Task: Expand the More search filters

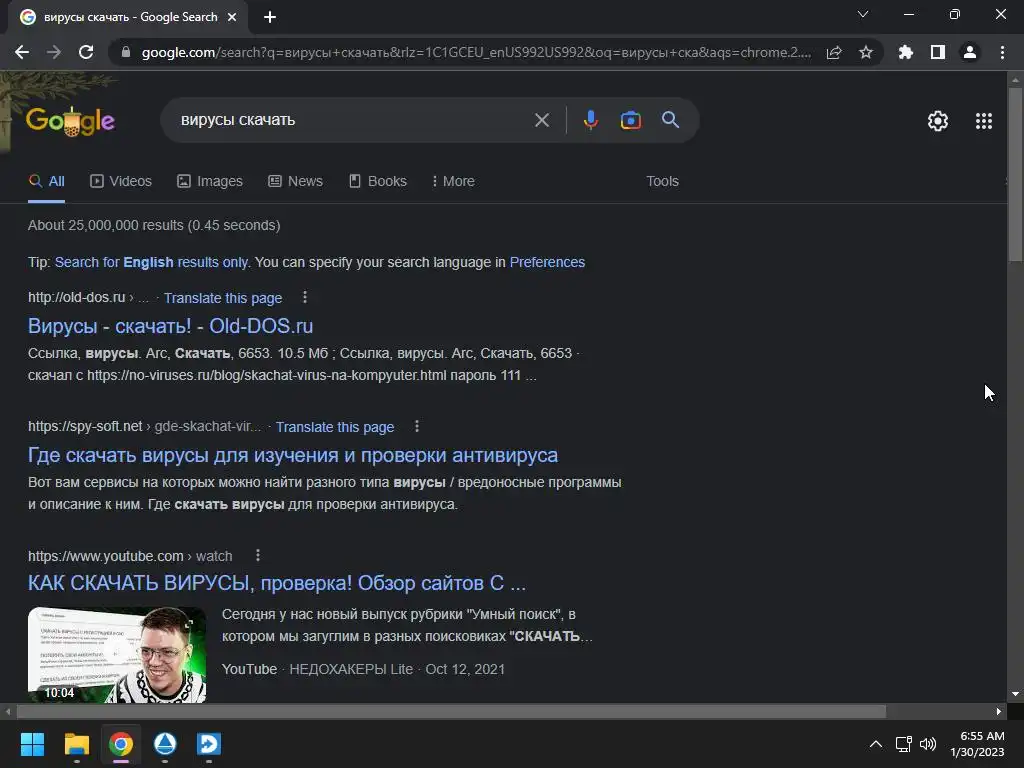Action: 453,182
